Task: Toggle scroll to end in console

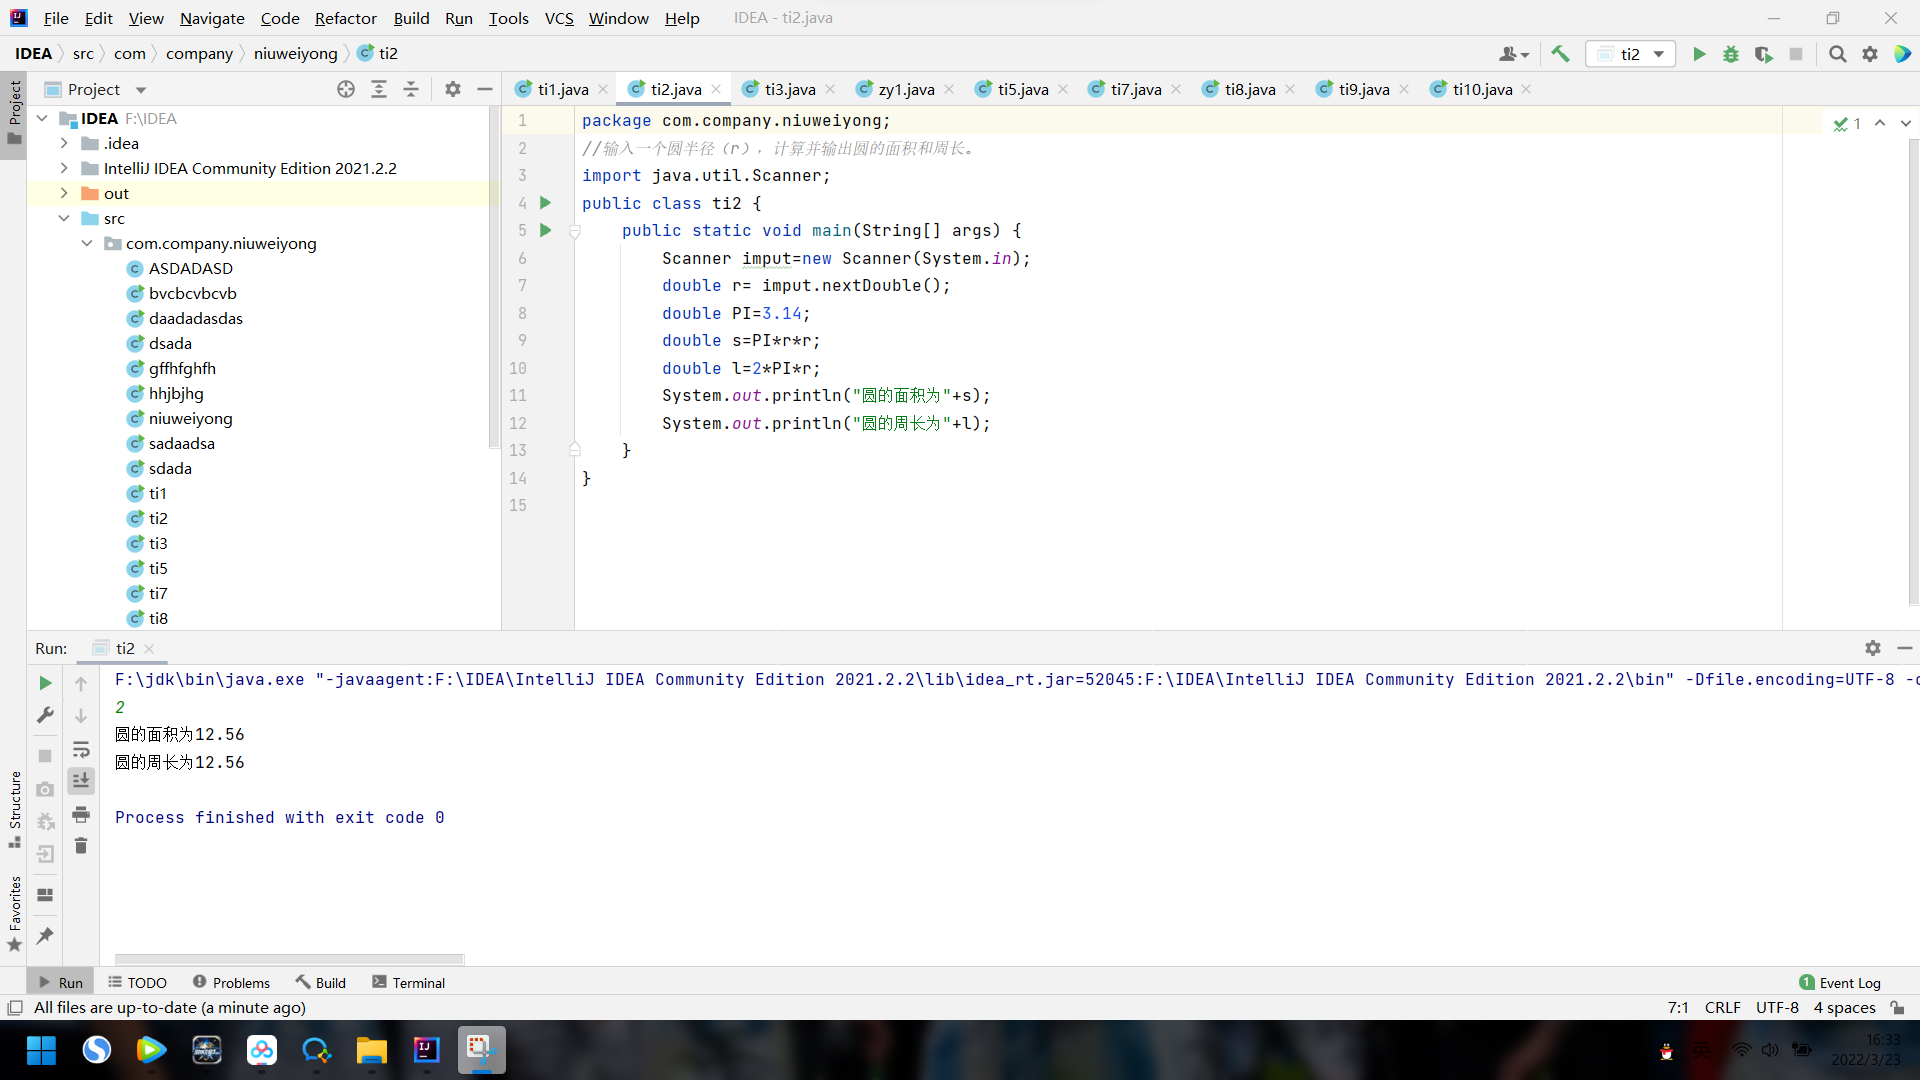Action: pos(81,781)
